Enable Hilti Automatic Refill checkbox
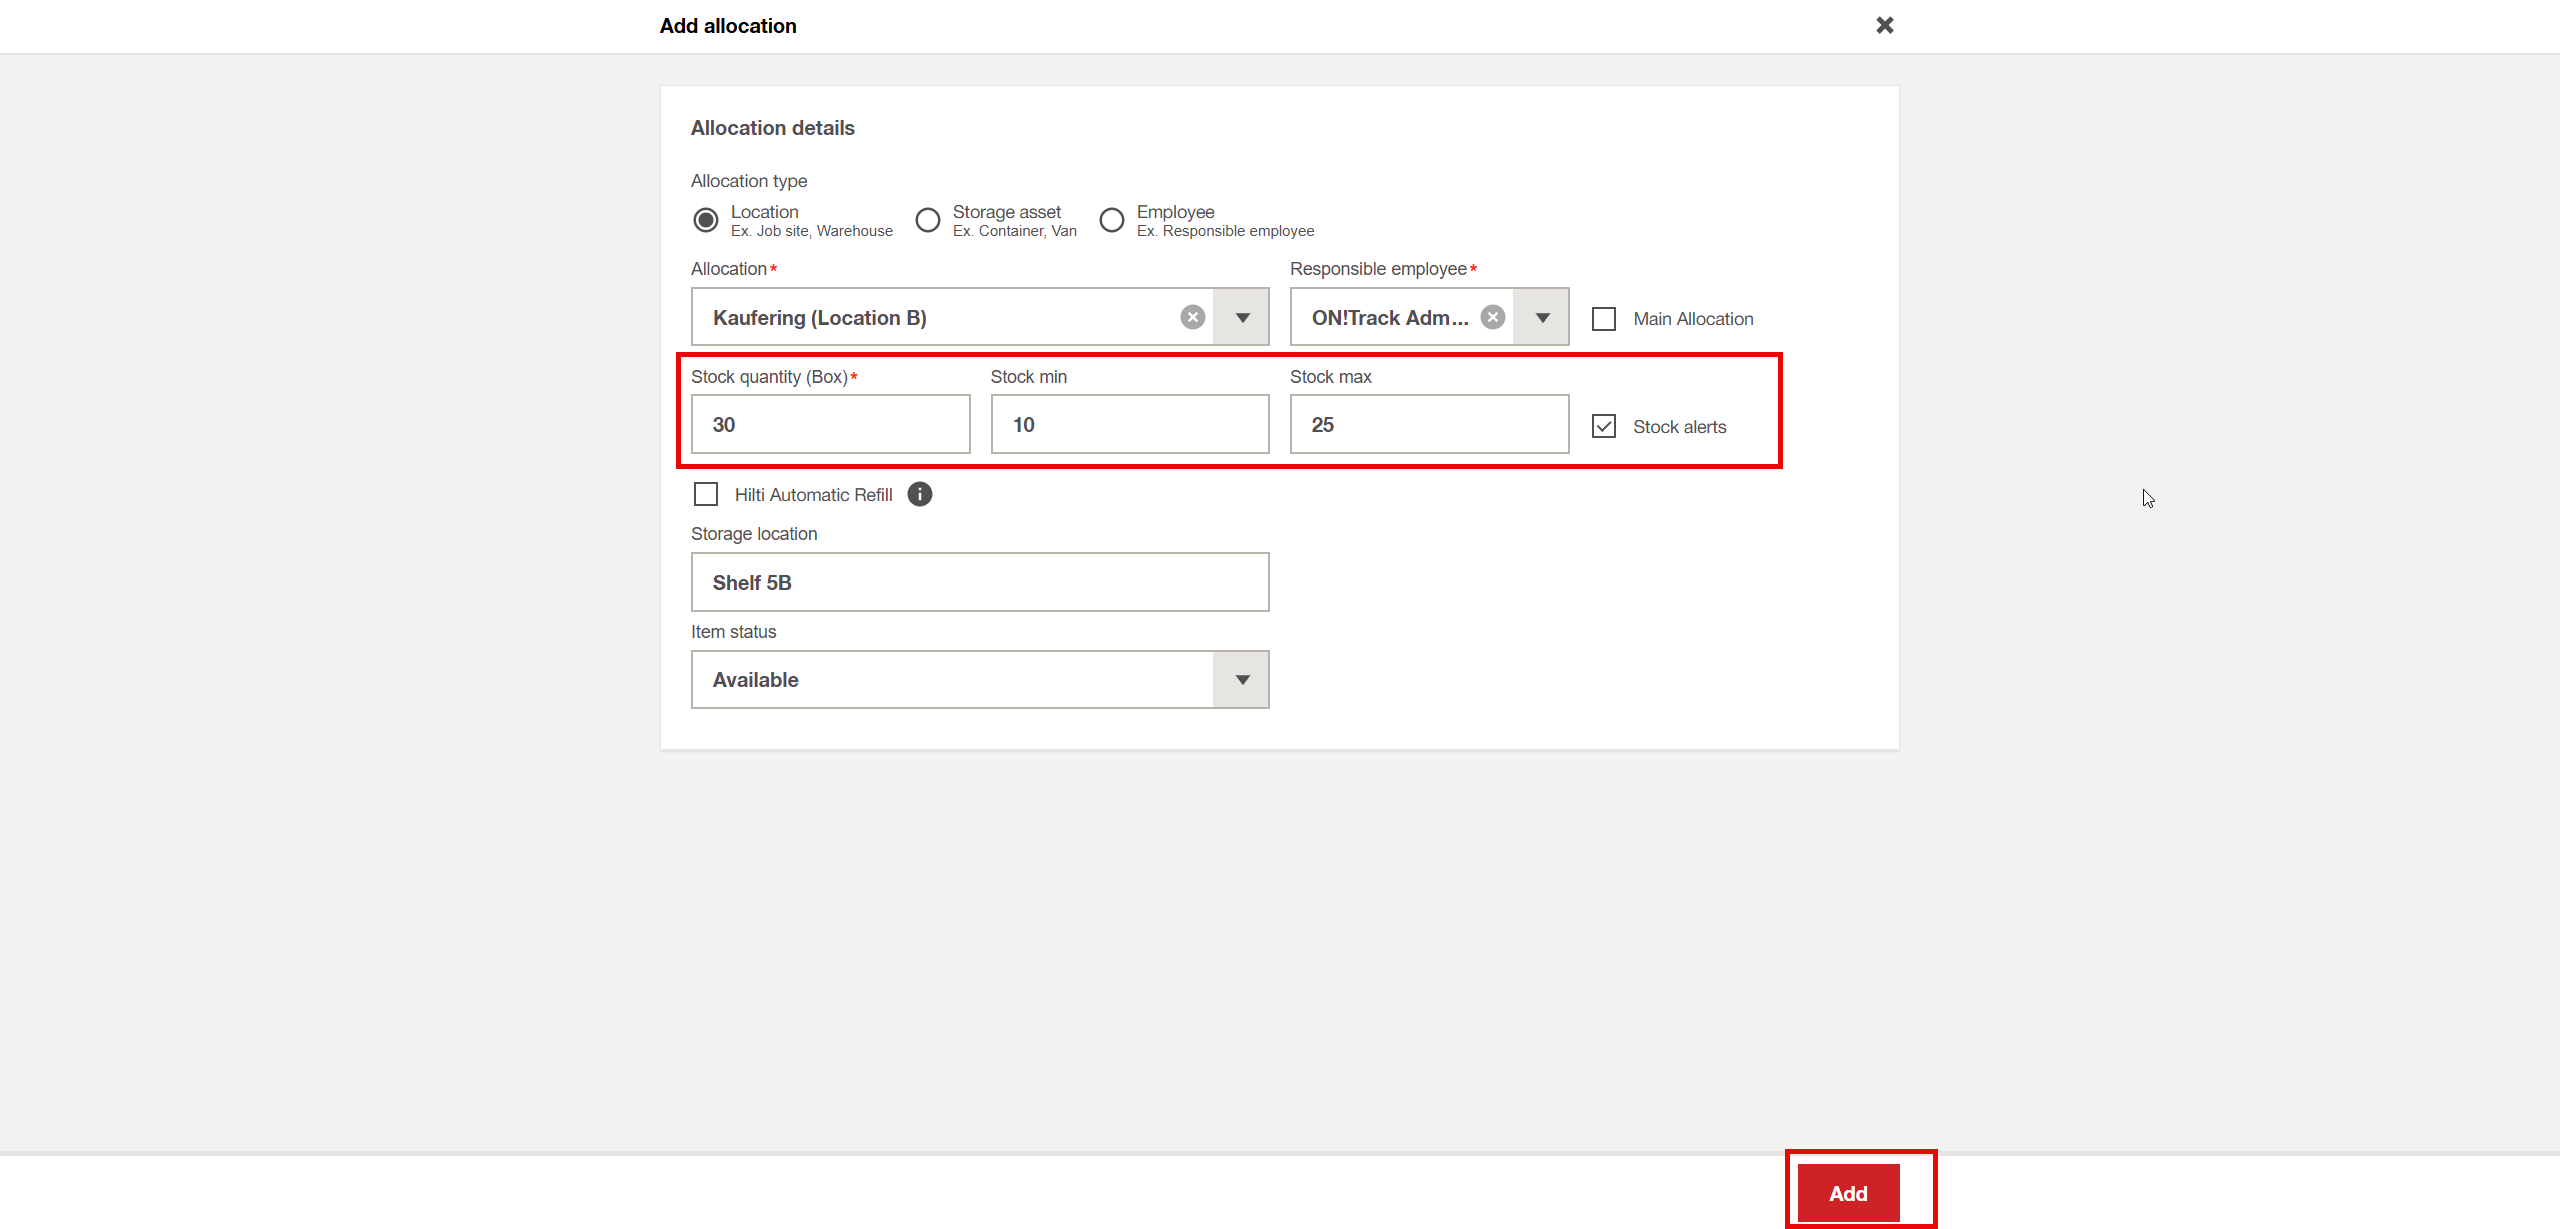Screen dimensions: 2560x1229 [x=706, y=494]
